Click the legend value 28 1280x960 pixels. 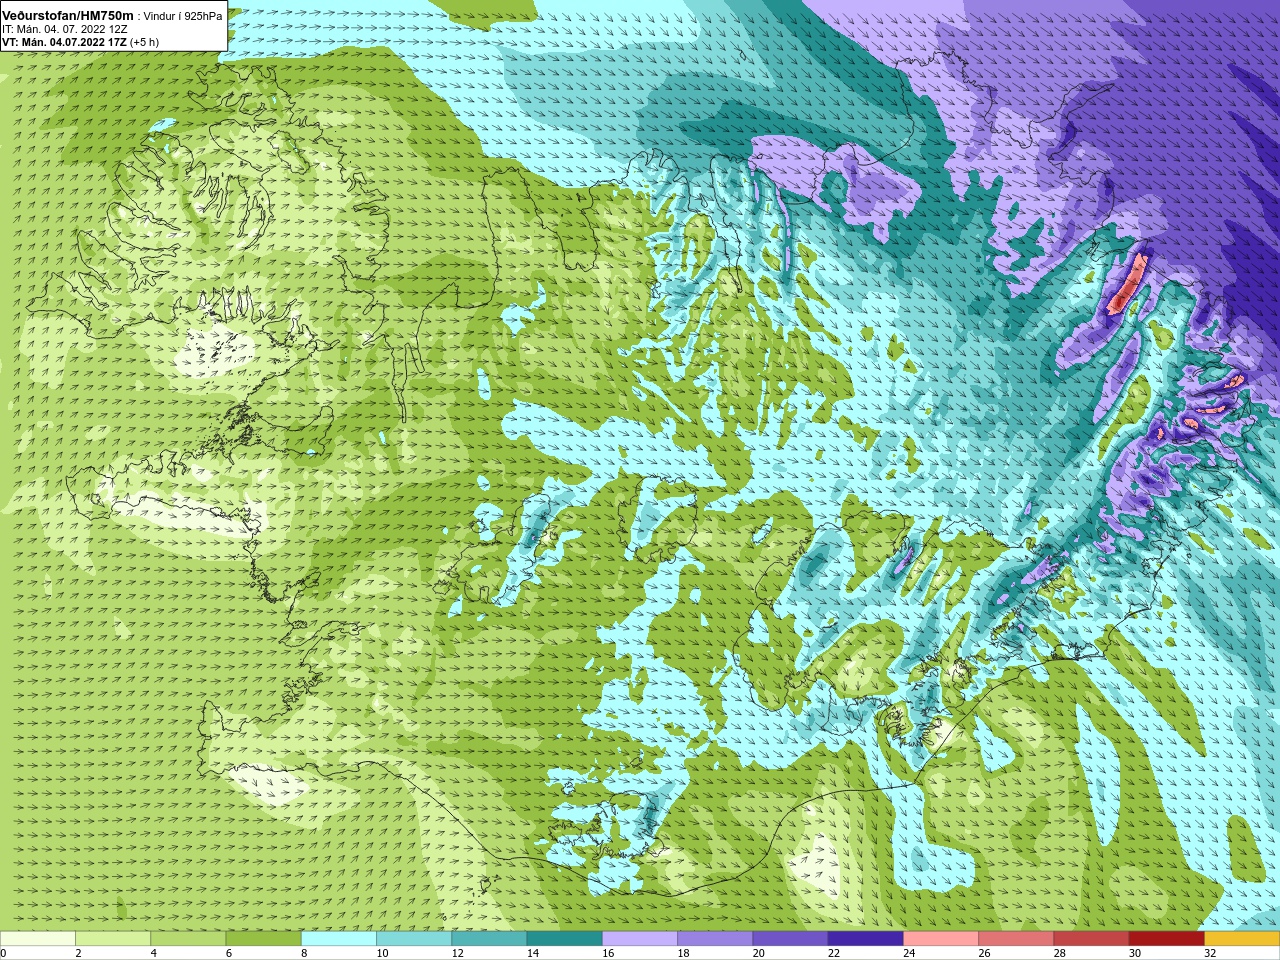1058,953
